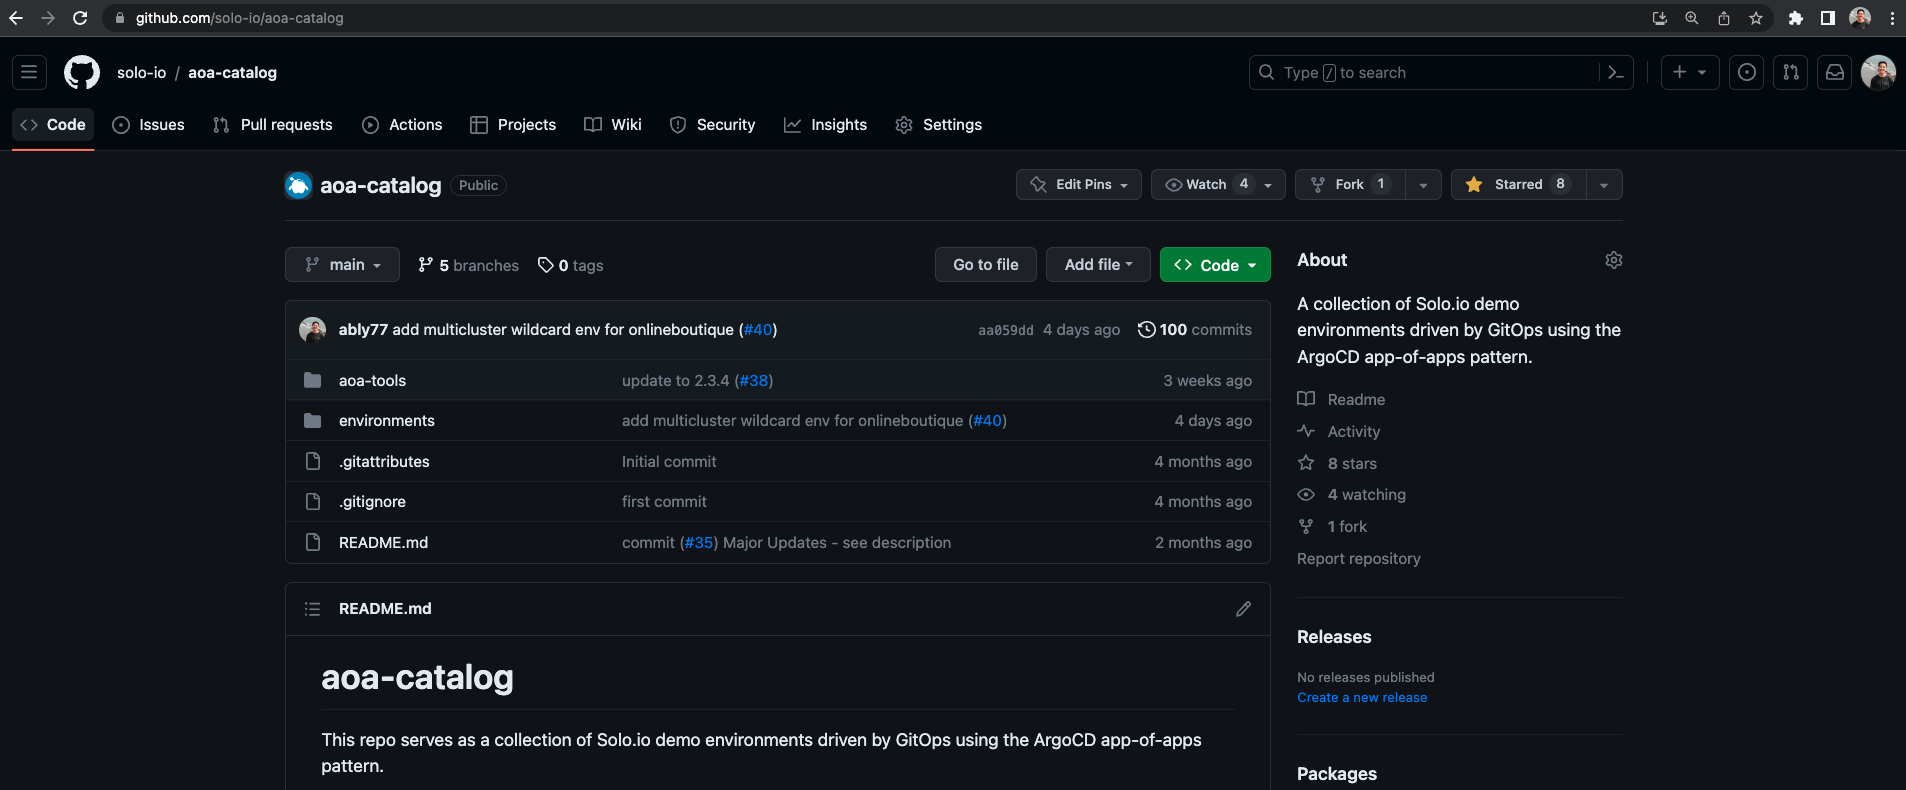1906x790 pixels.
Task: Open the Watch notifications dropdown
Action: pos(1218,184)
